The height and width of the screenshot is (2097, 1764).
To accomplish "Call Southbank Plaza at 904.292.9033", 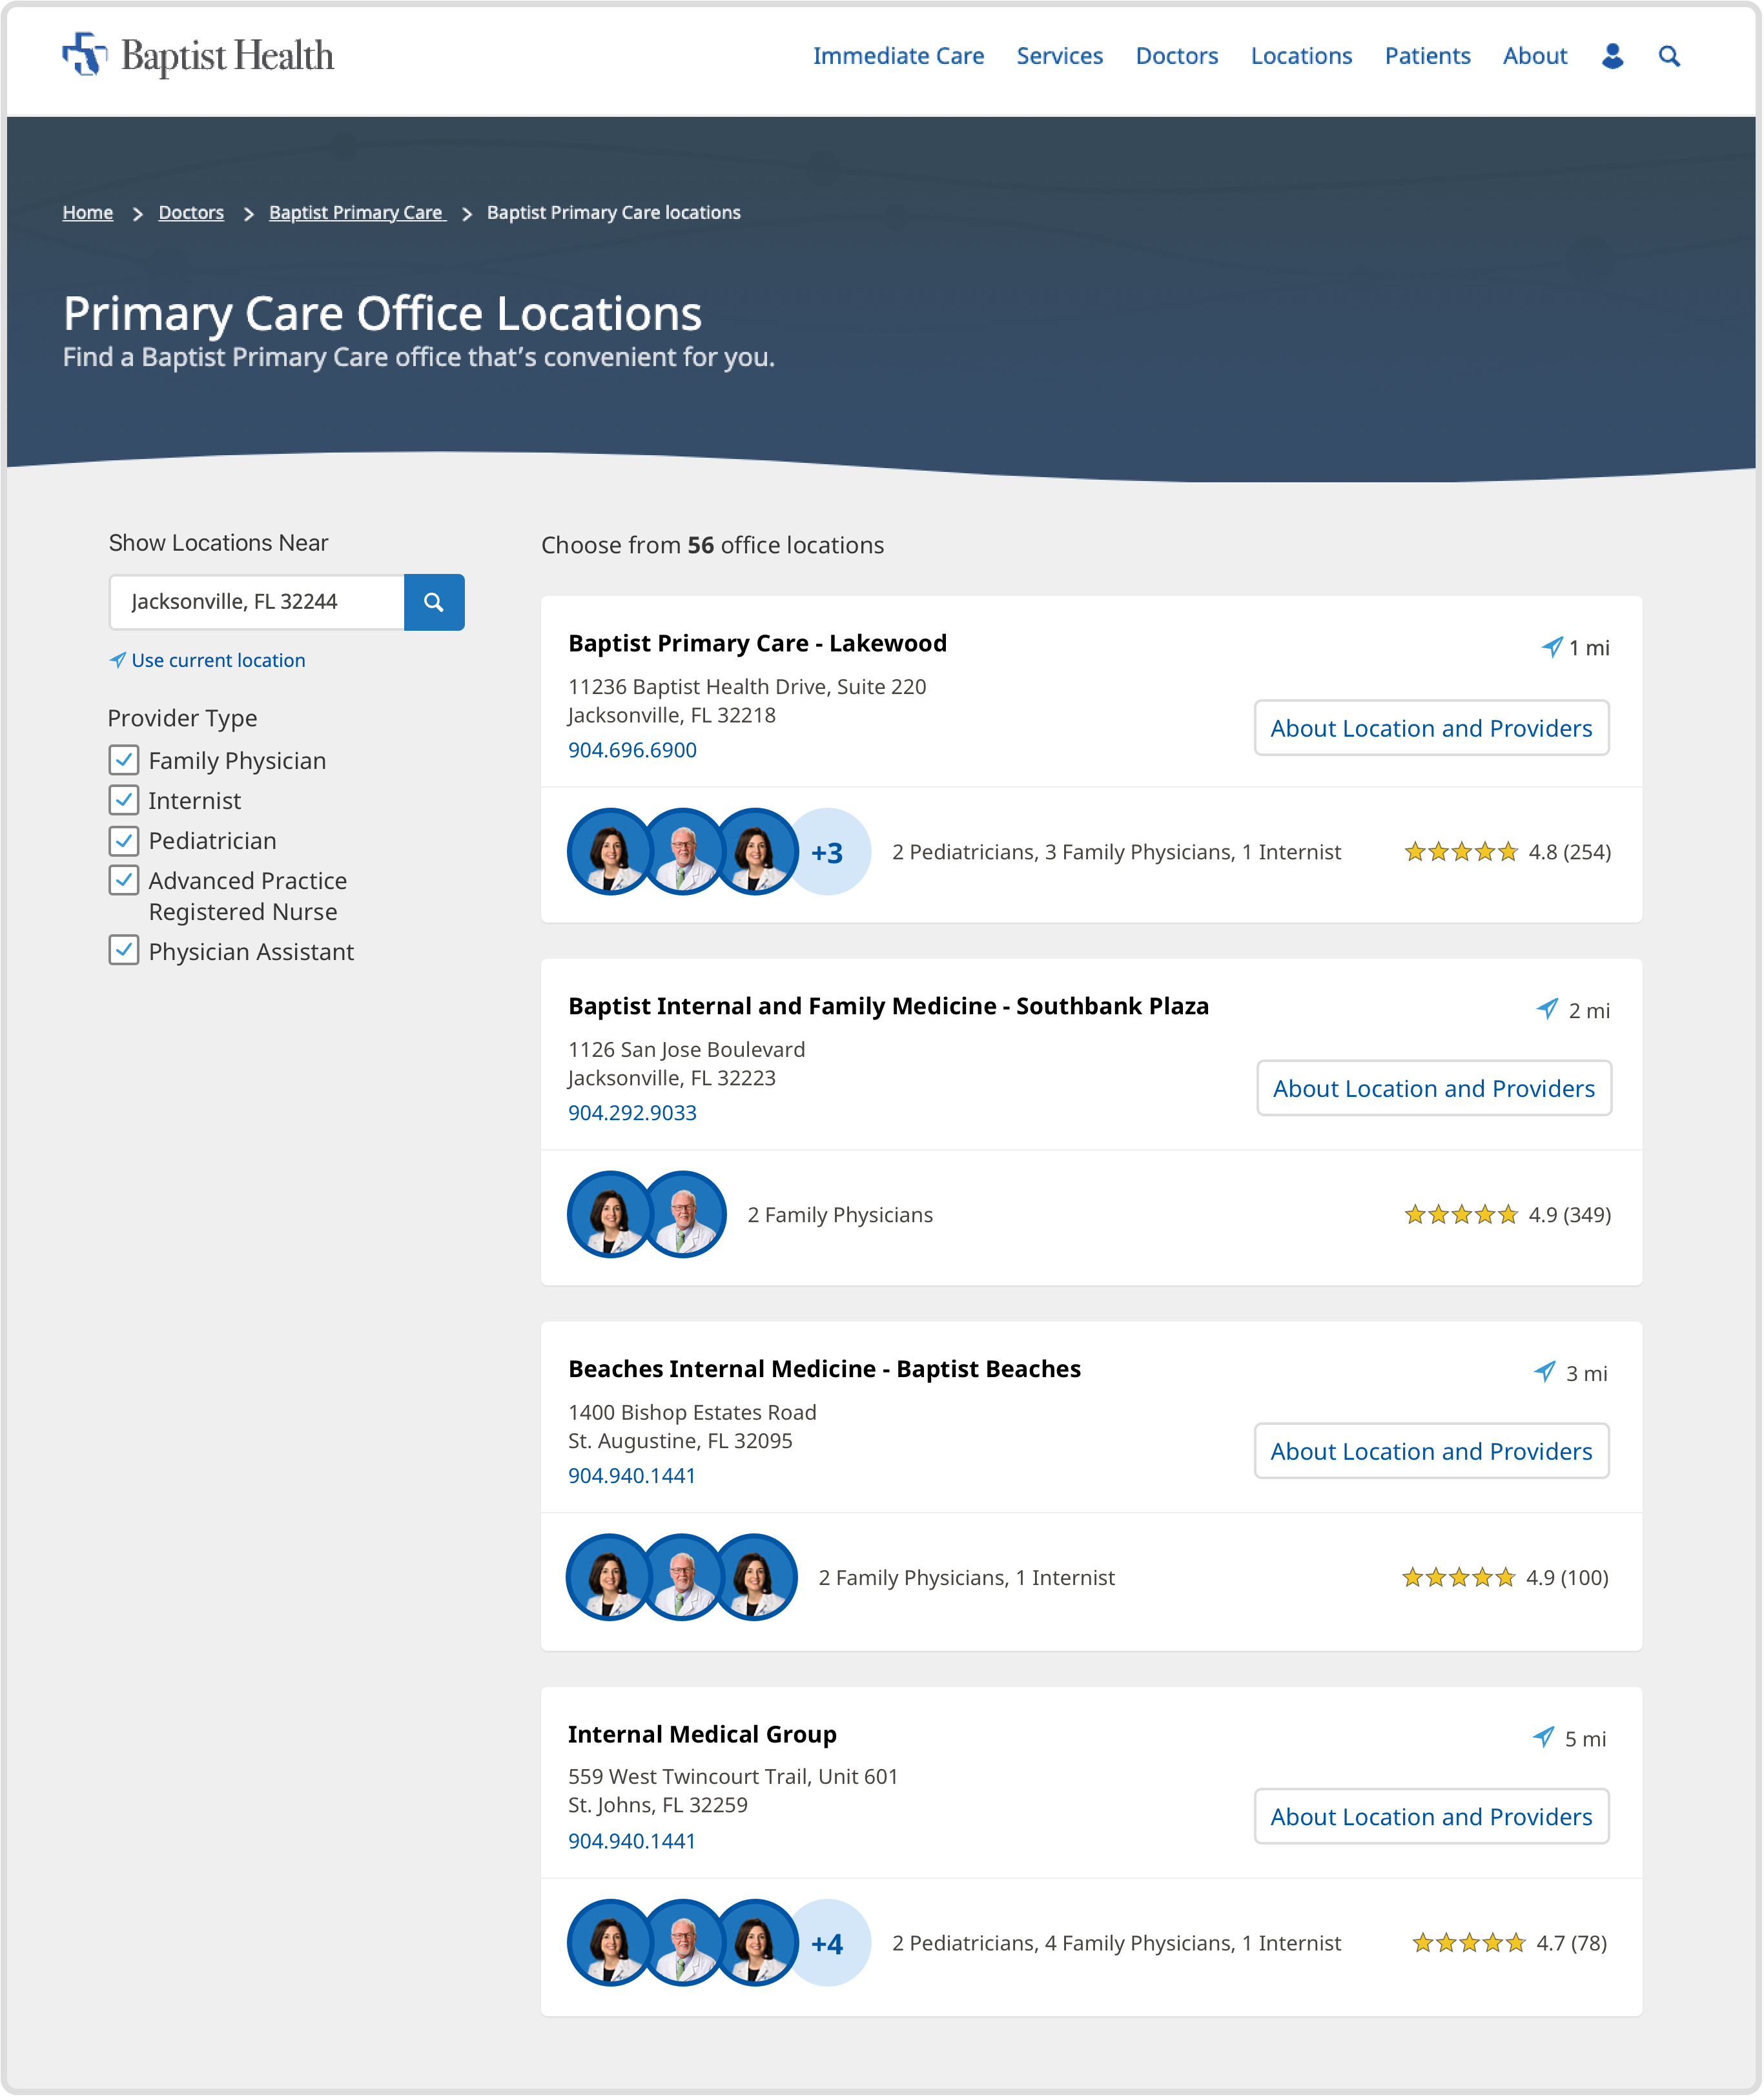I will click(633, 1113).
